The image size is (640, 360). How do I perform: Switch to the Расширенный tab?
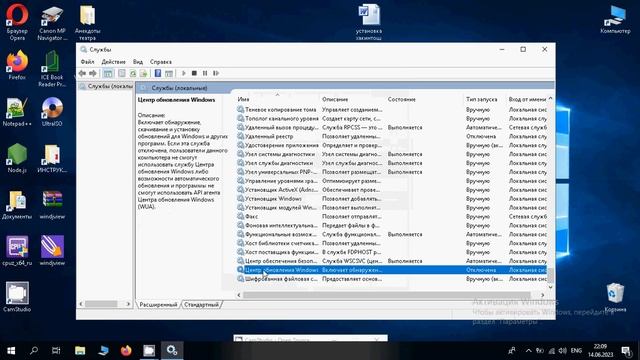pos(158,304)
